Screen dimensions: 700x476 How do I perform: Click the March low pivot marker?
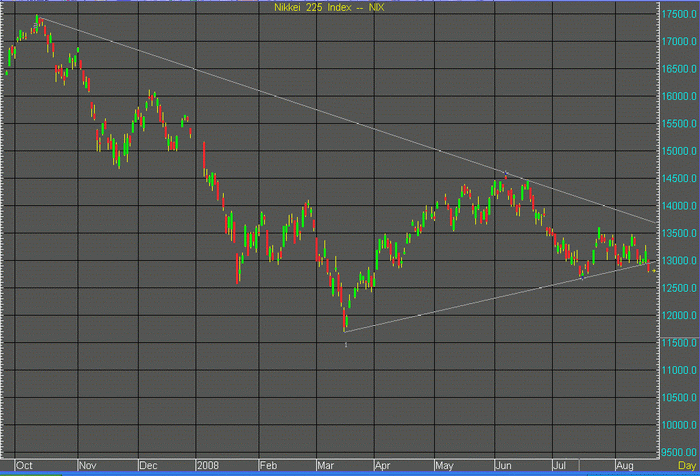pos(346,345)
